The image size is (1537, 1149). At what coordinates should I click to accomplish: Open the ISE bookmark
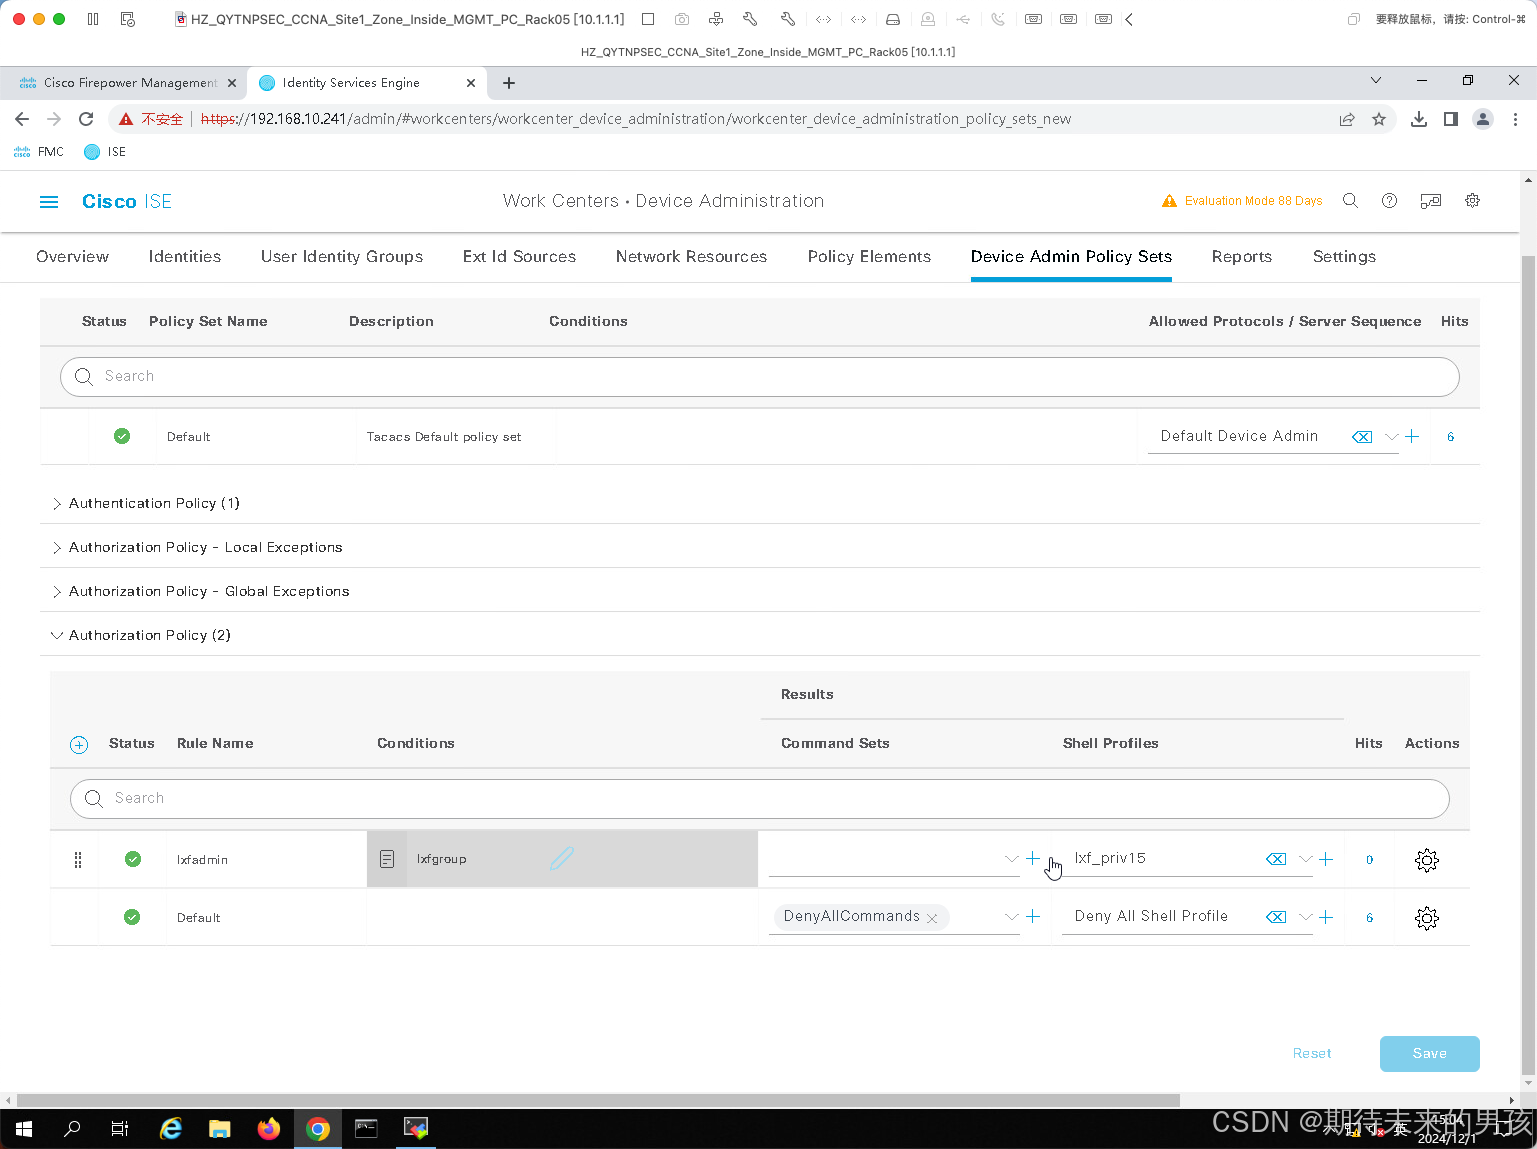[x=105, y=152]
